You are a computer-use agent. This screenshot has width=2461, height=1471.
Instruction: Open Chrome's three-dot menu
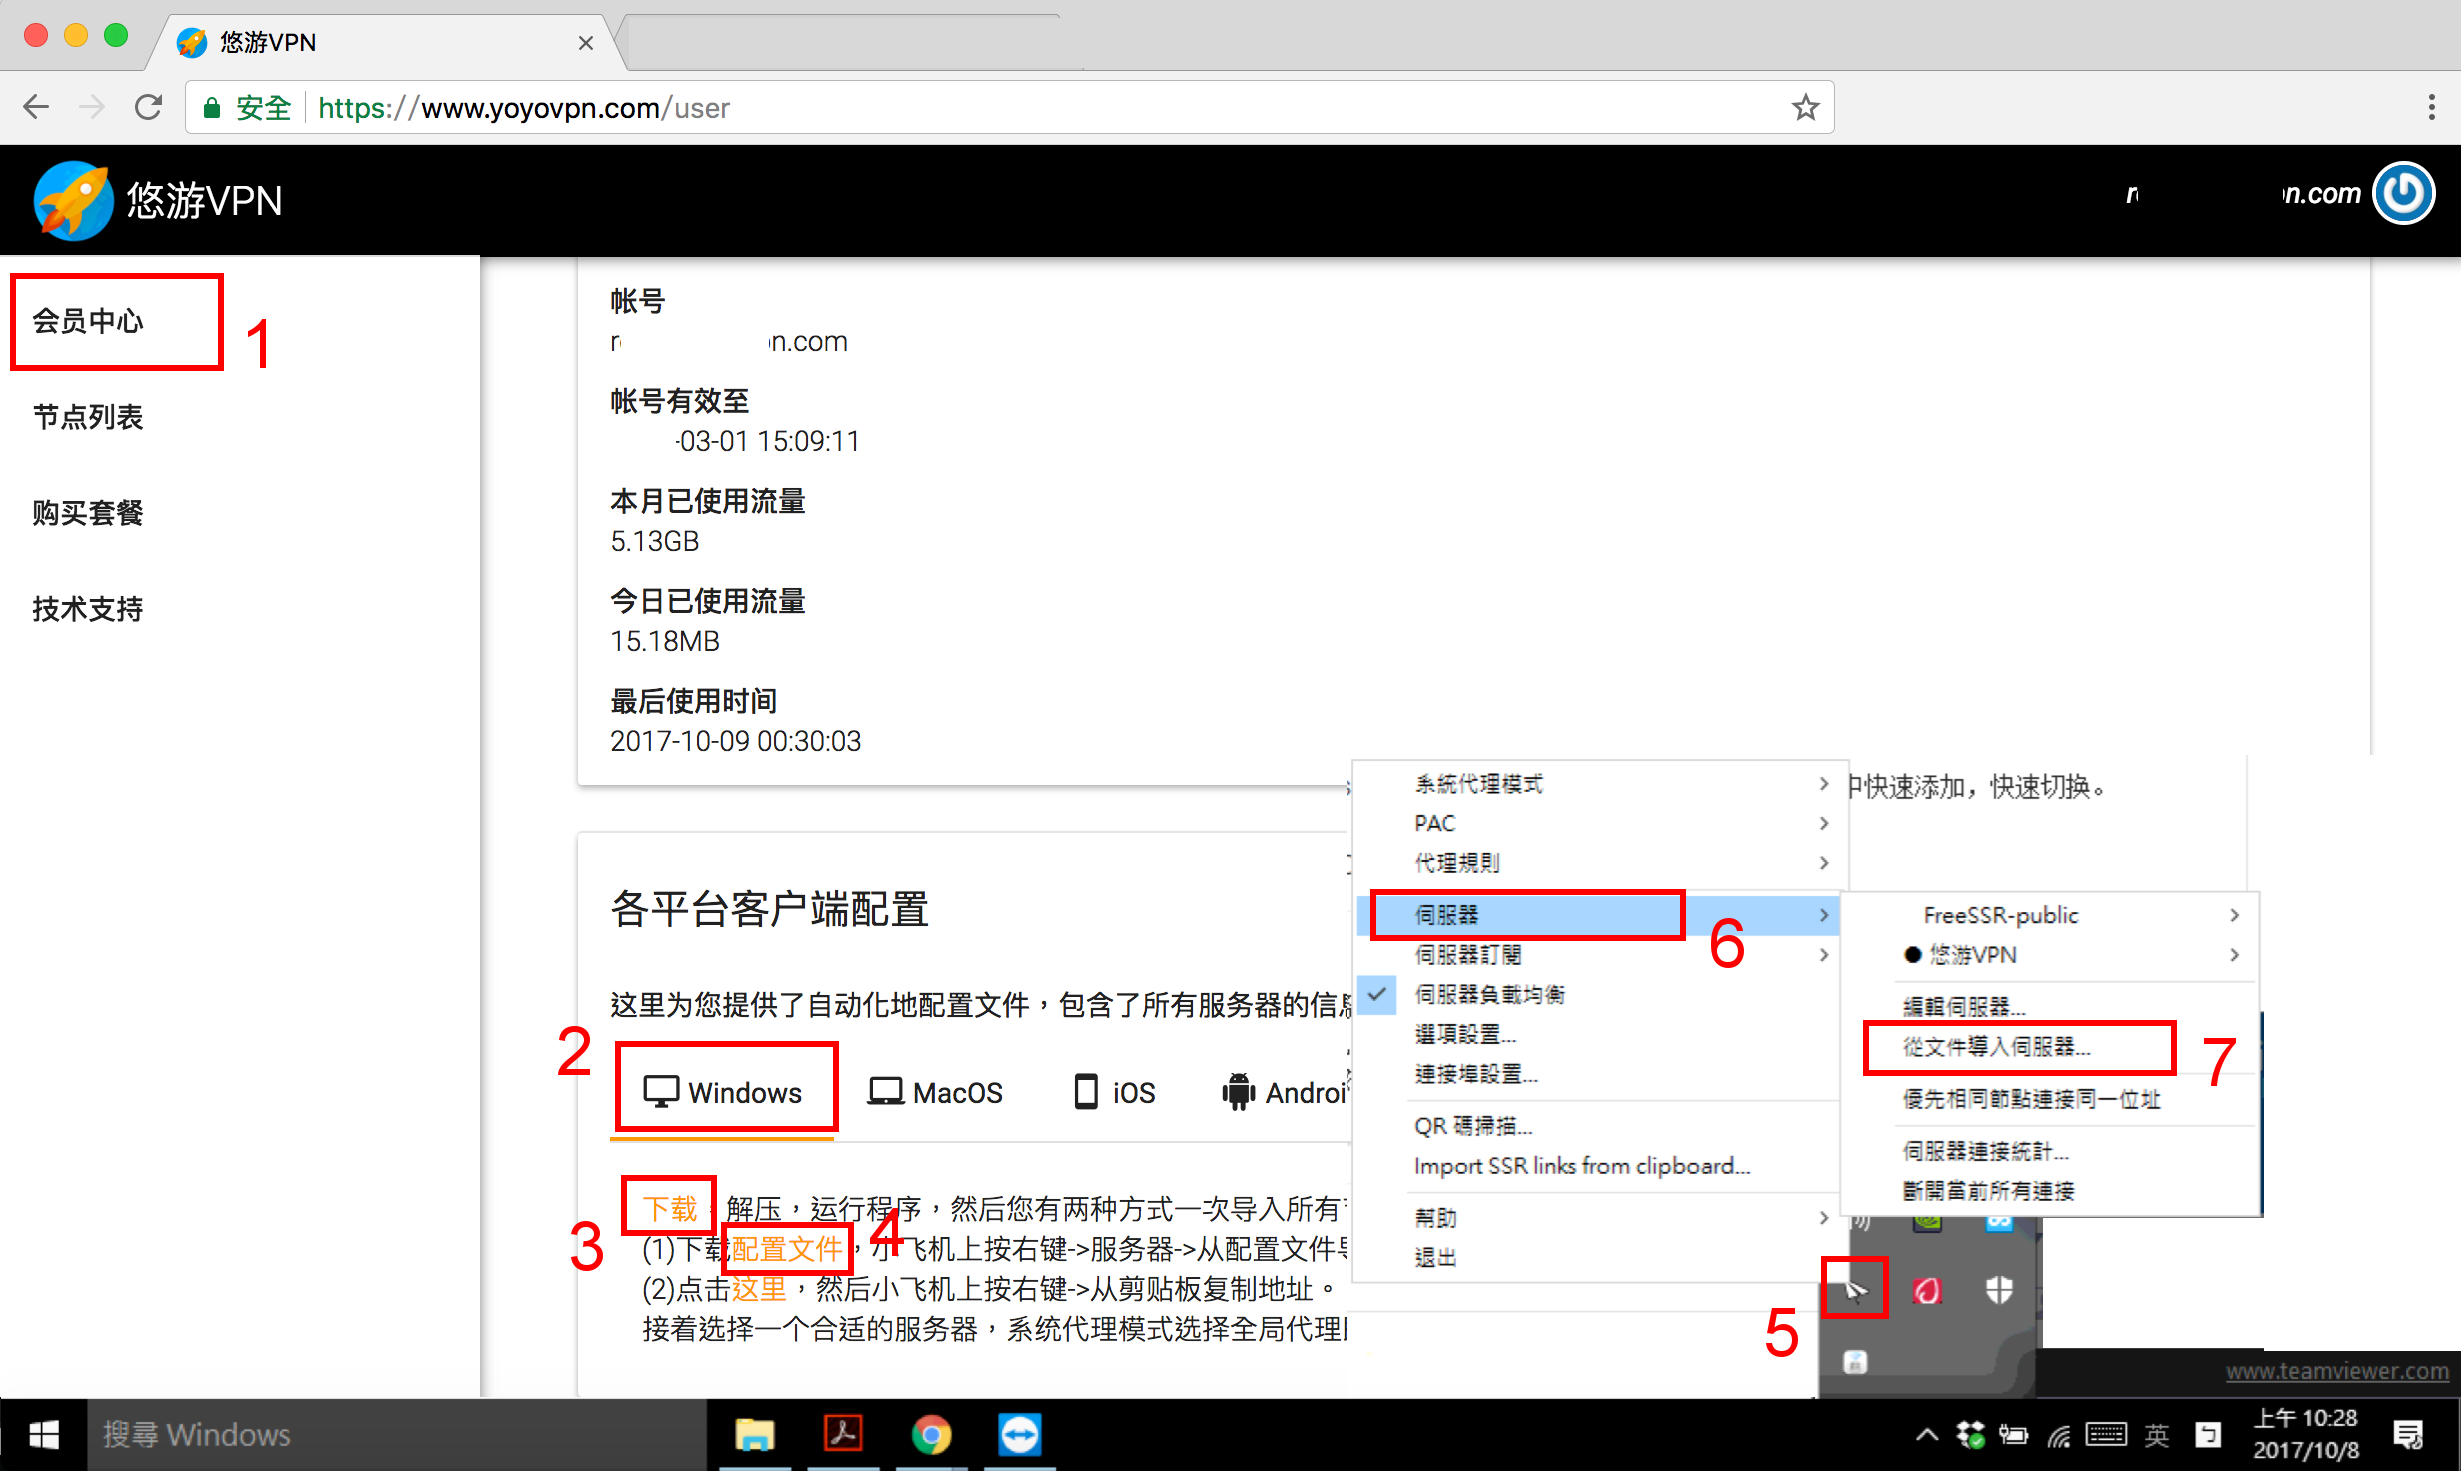point(2431,107)
